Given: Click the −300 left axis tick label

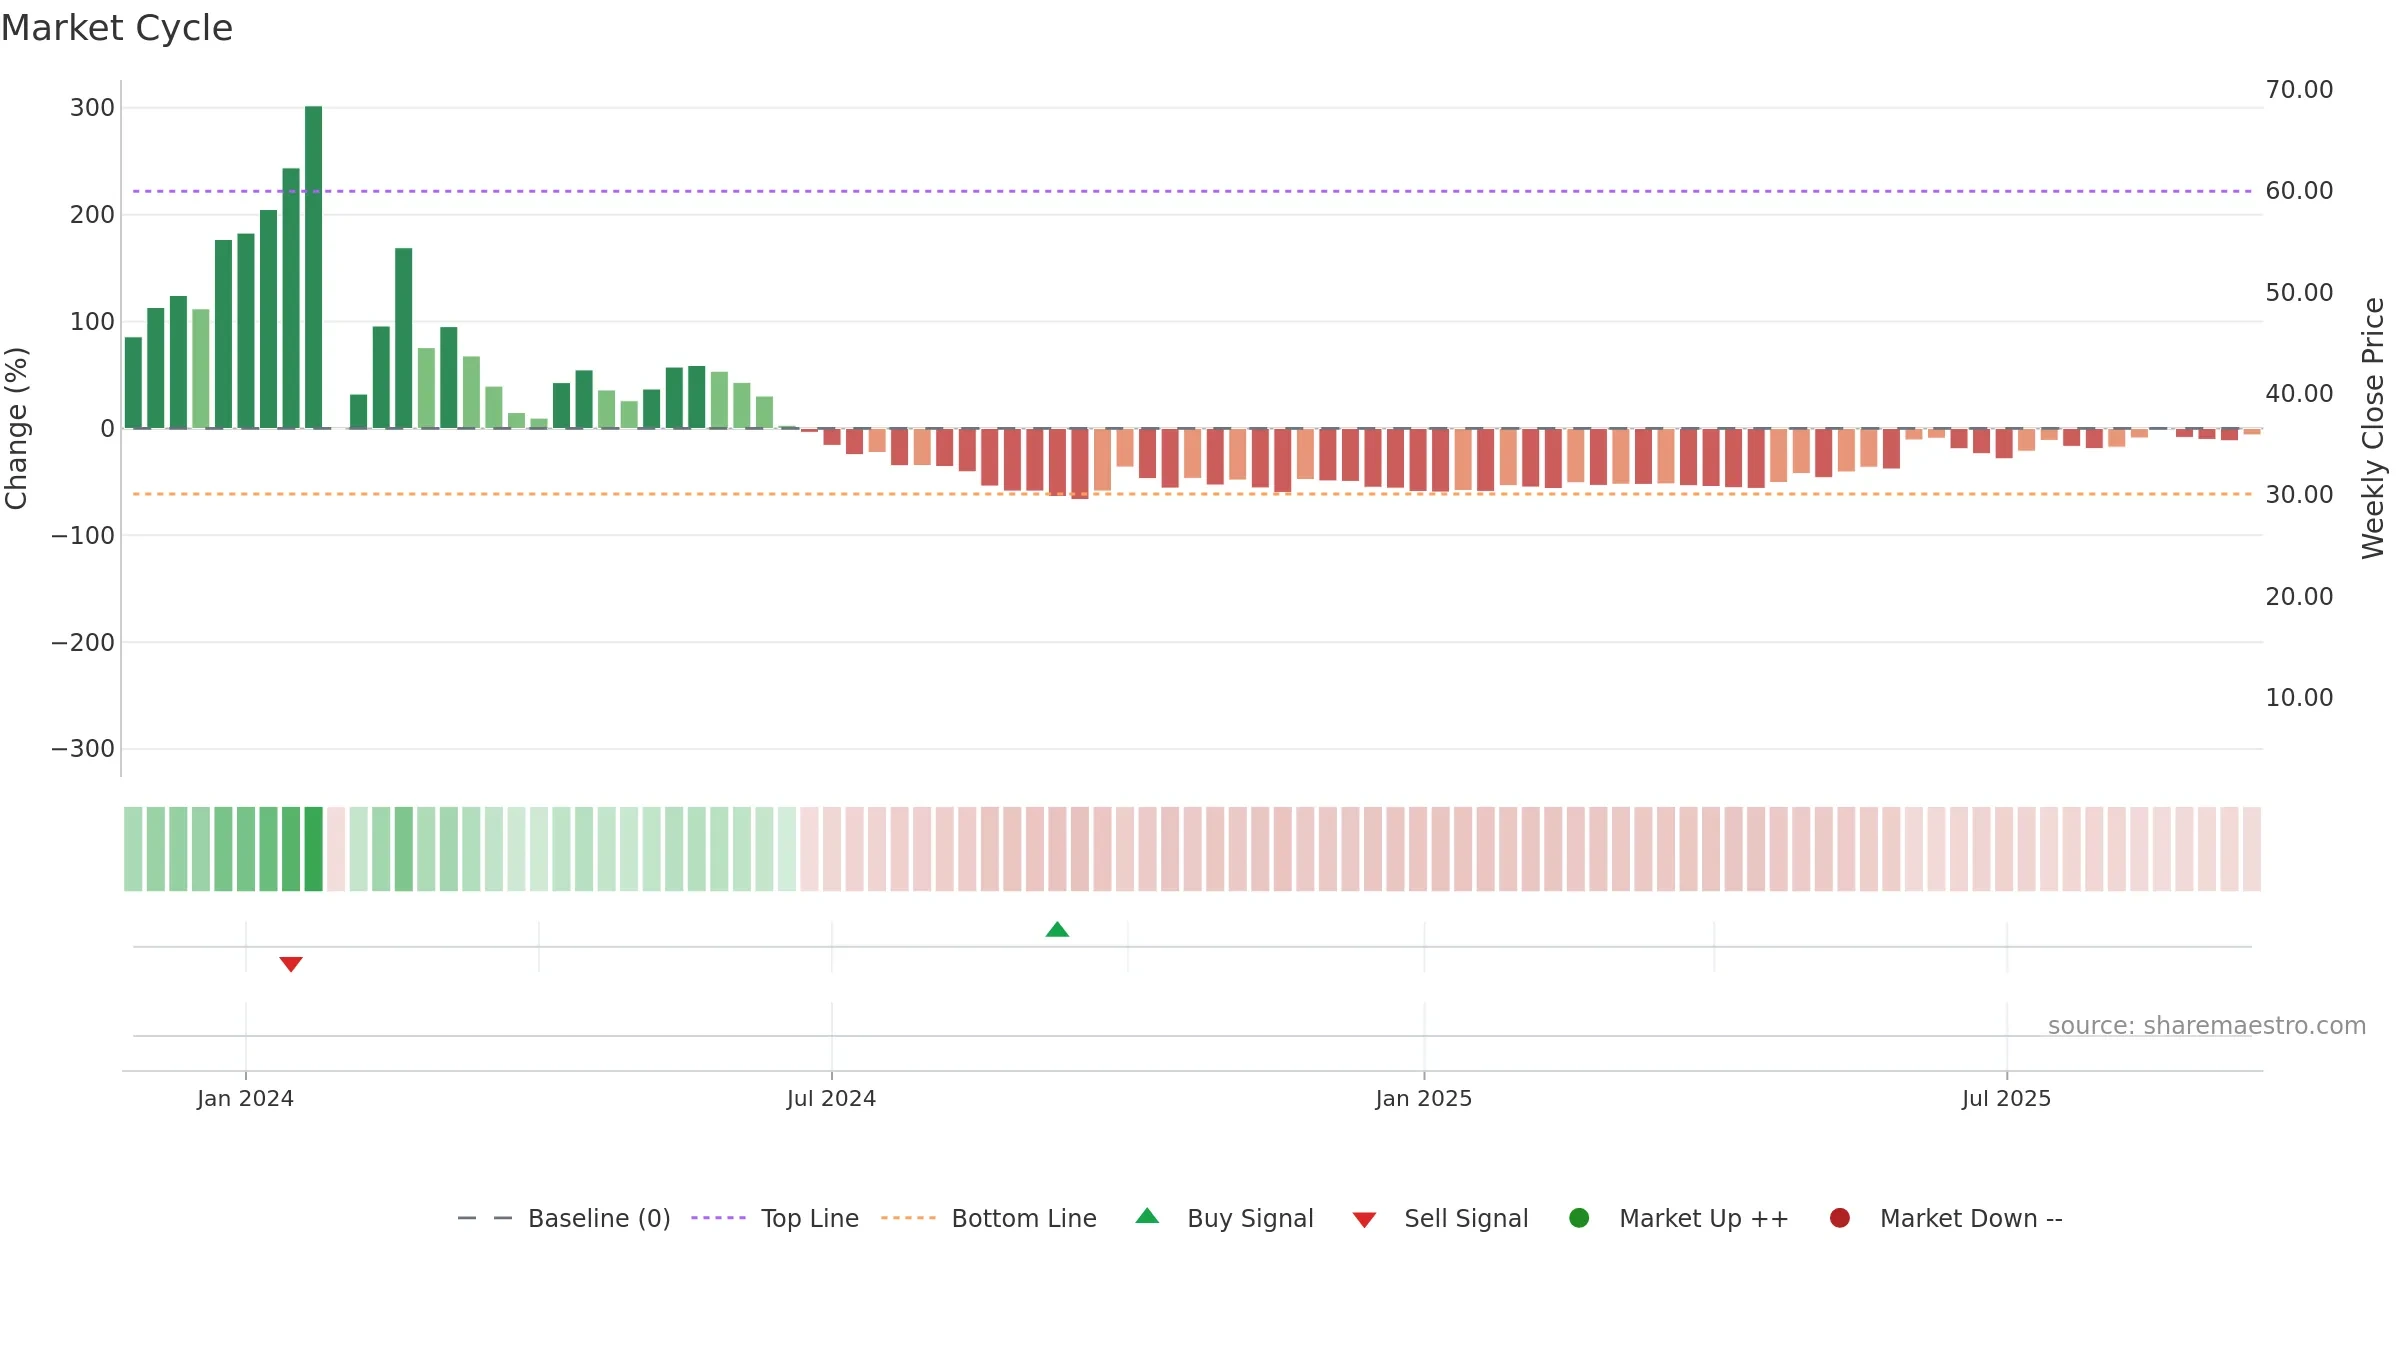Looking at the screenshot, I should 83,749.
